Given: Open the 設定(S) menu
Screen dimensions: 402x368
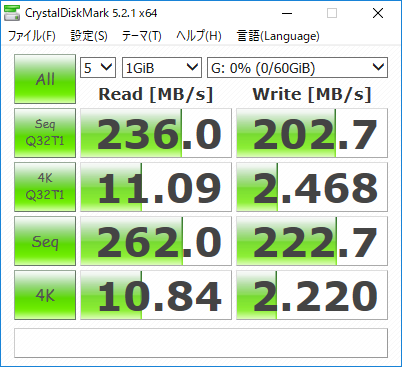Looking at the screenshot, I should (x=89, y=36).
